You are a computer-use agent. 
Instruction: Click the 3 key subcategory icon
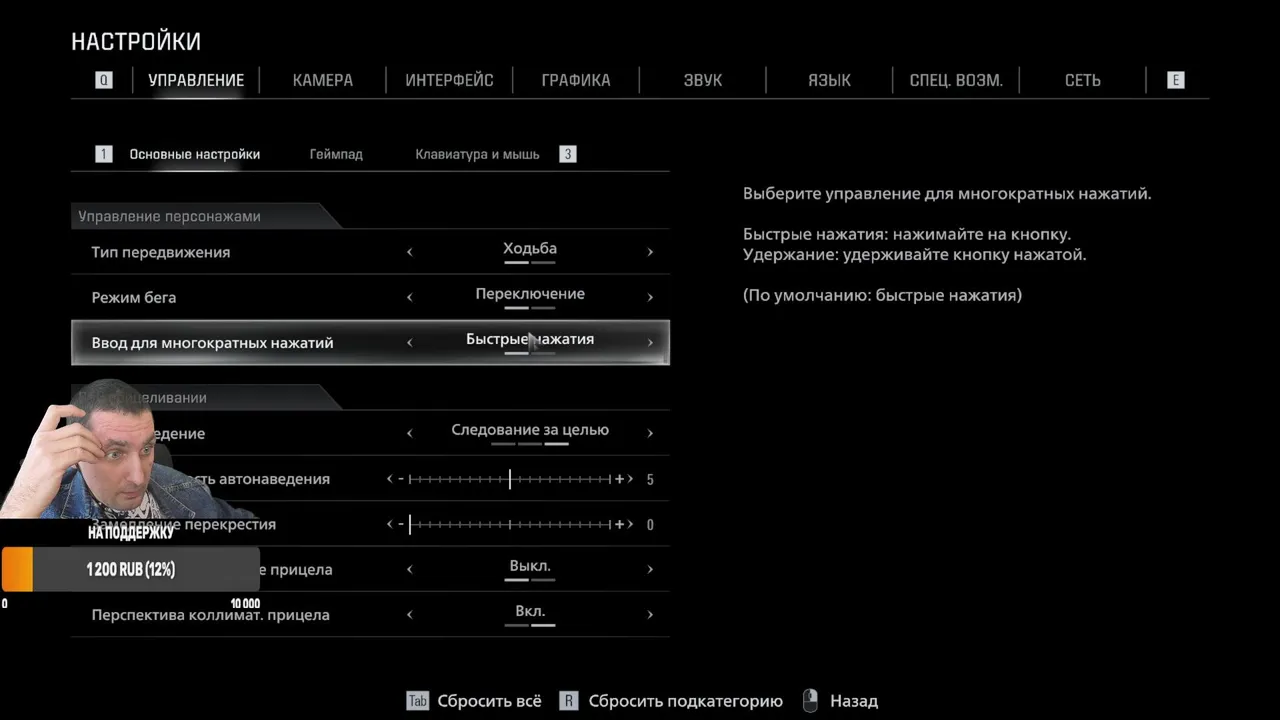[568, 154]
